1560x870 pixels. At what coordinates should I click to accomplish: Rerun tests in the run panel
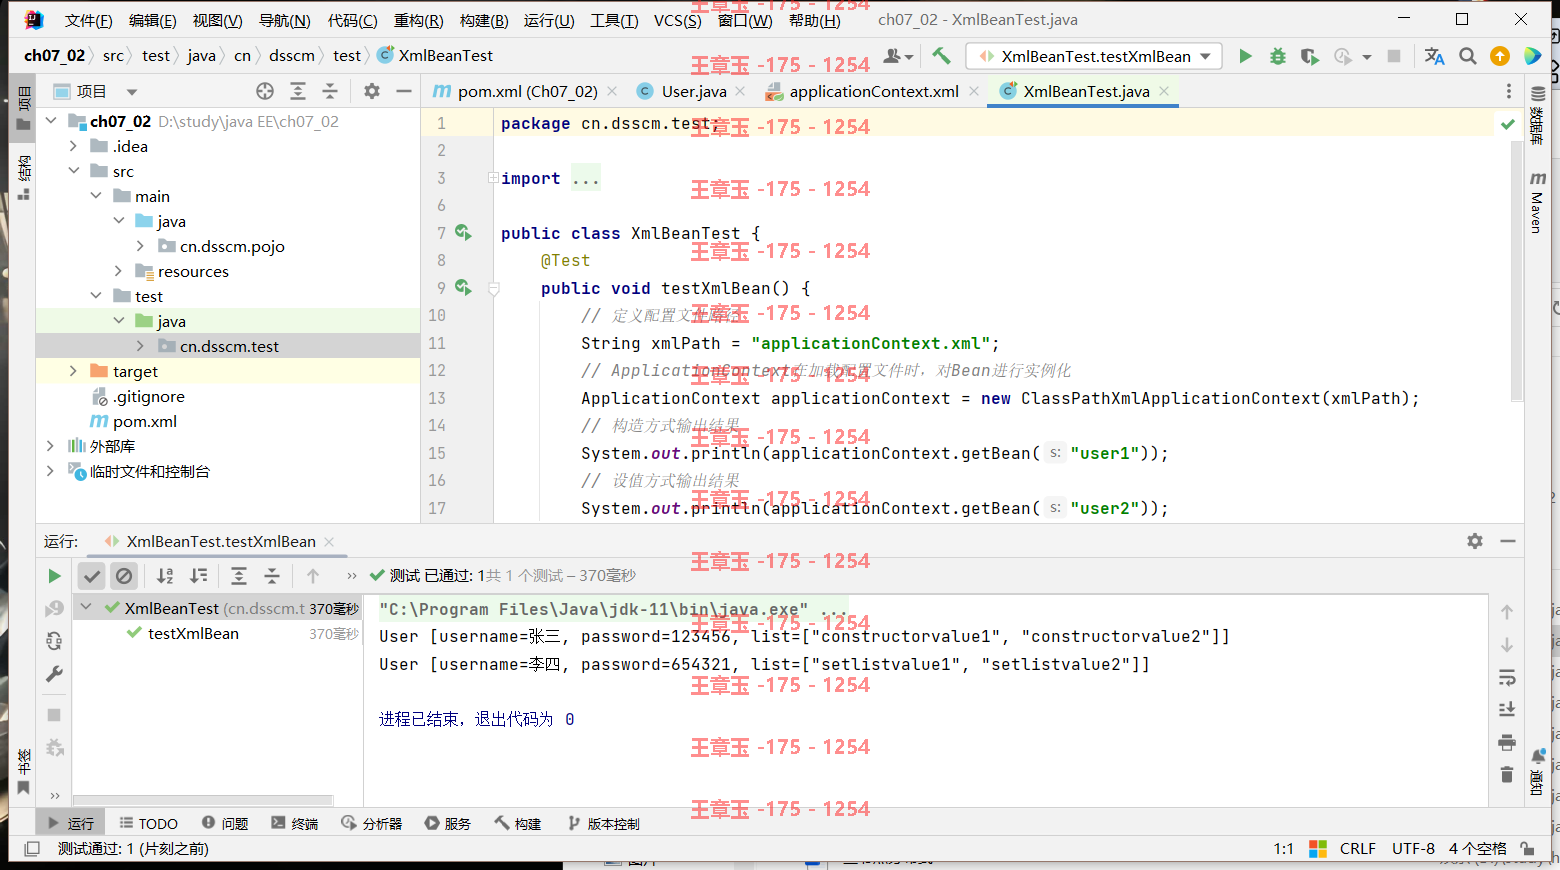(x=54, y=576)
